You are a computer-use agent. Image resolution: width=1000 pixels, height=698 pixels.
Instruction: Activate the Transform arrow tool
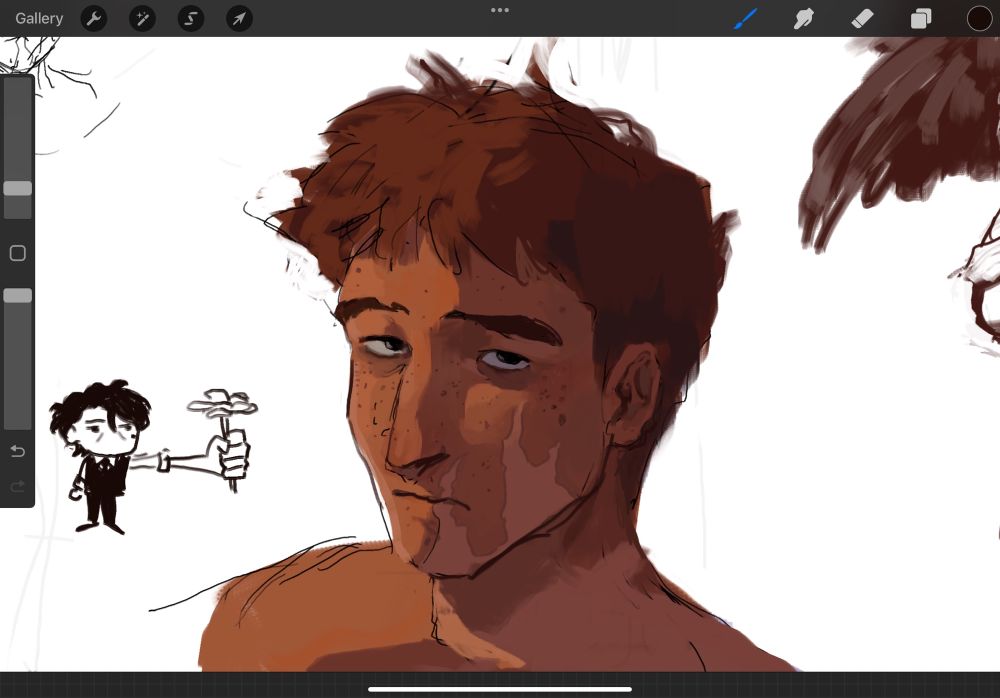(x=239, y=19)
